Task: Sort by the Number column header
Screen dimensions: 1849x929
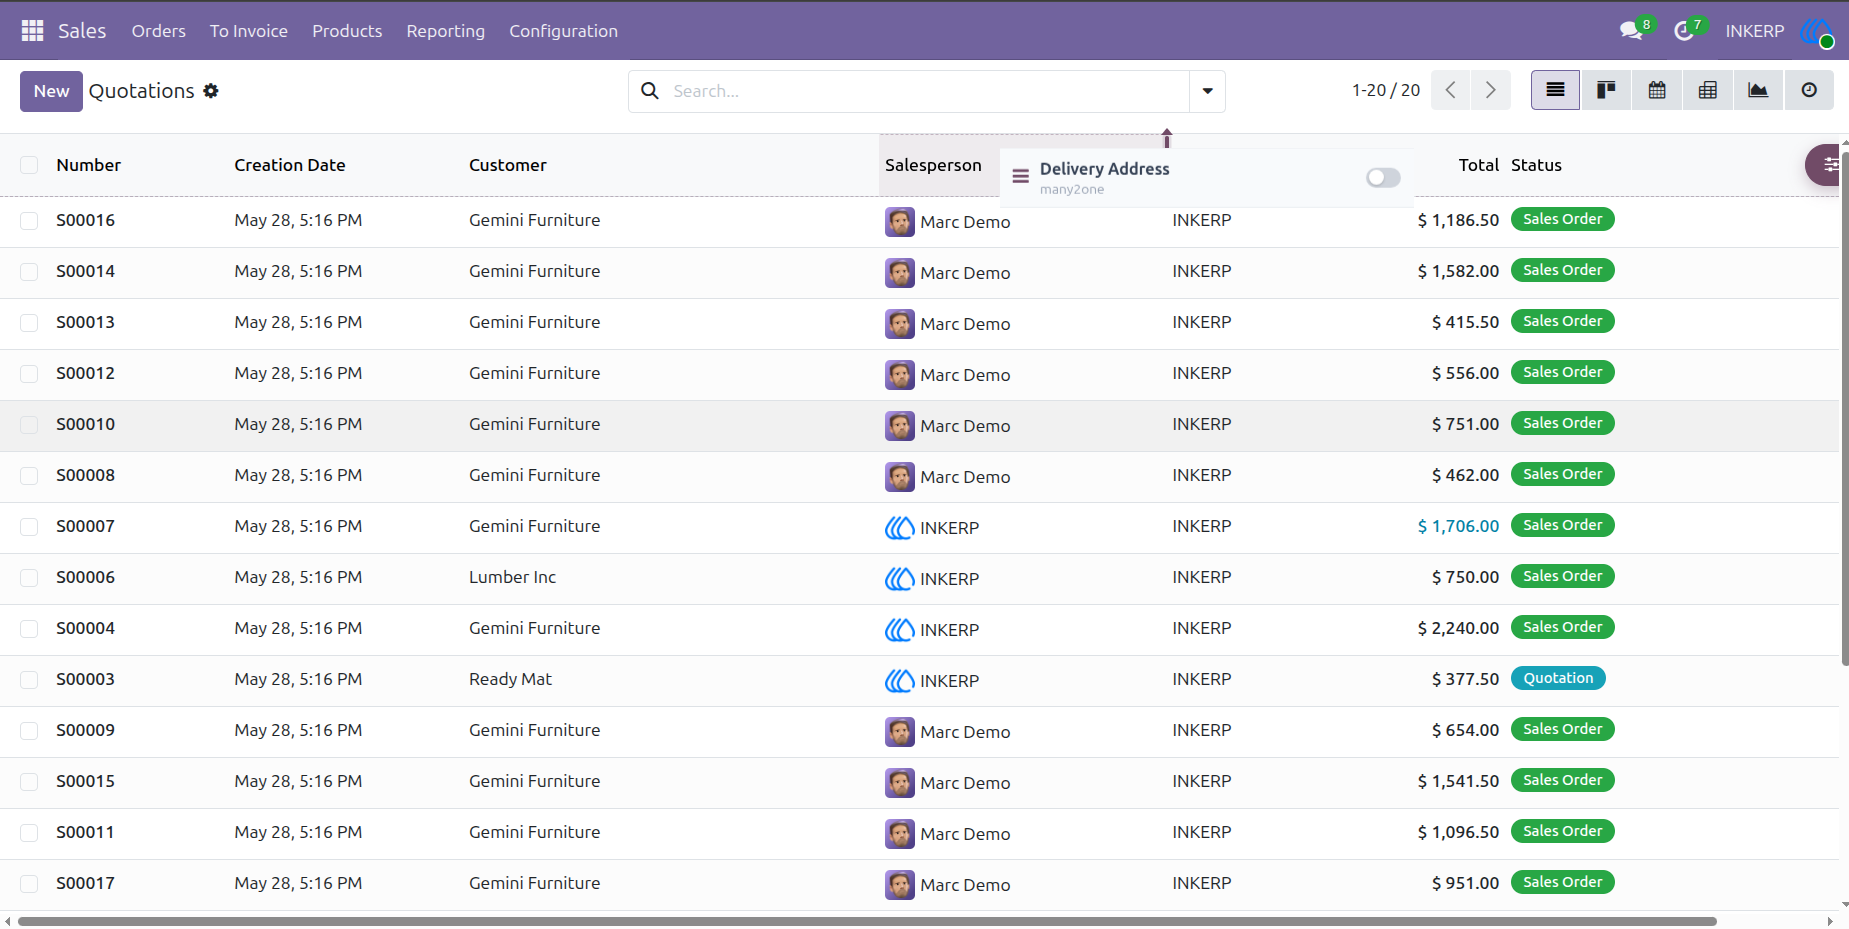Action: click(89, 165)
